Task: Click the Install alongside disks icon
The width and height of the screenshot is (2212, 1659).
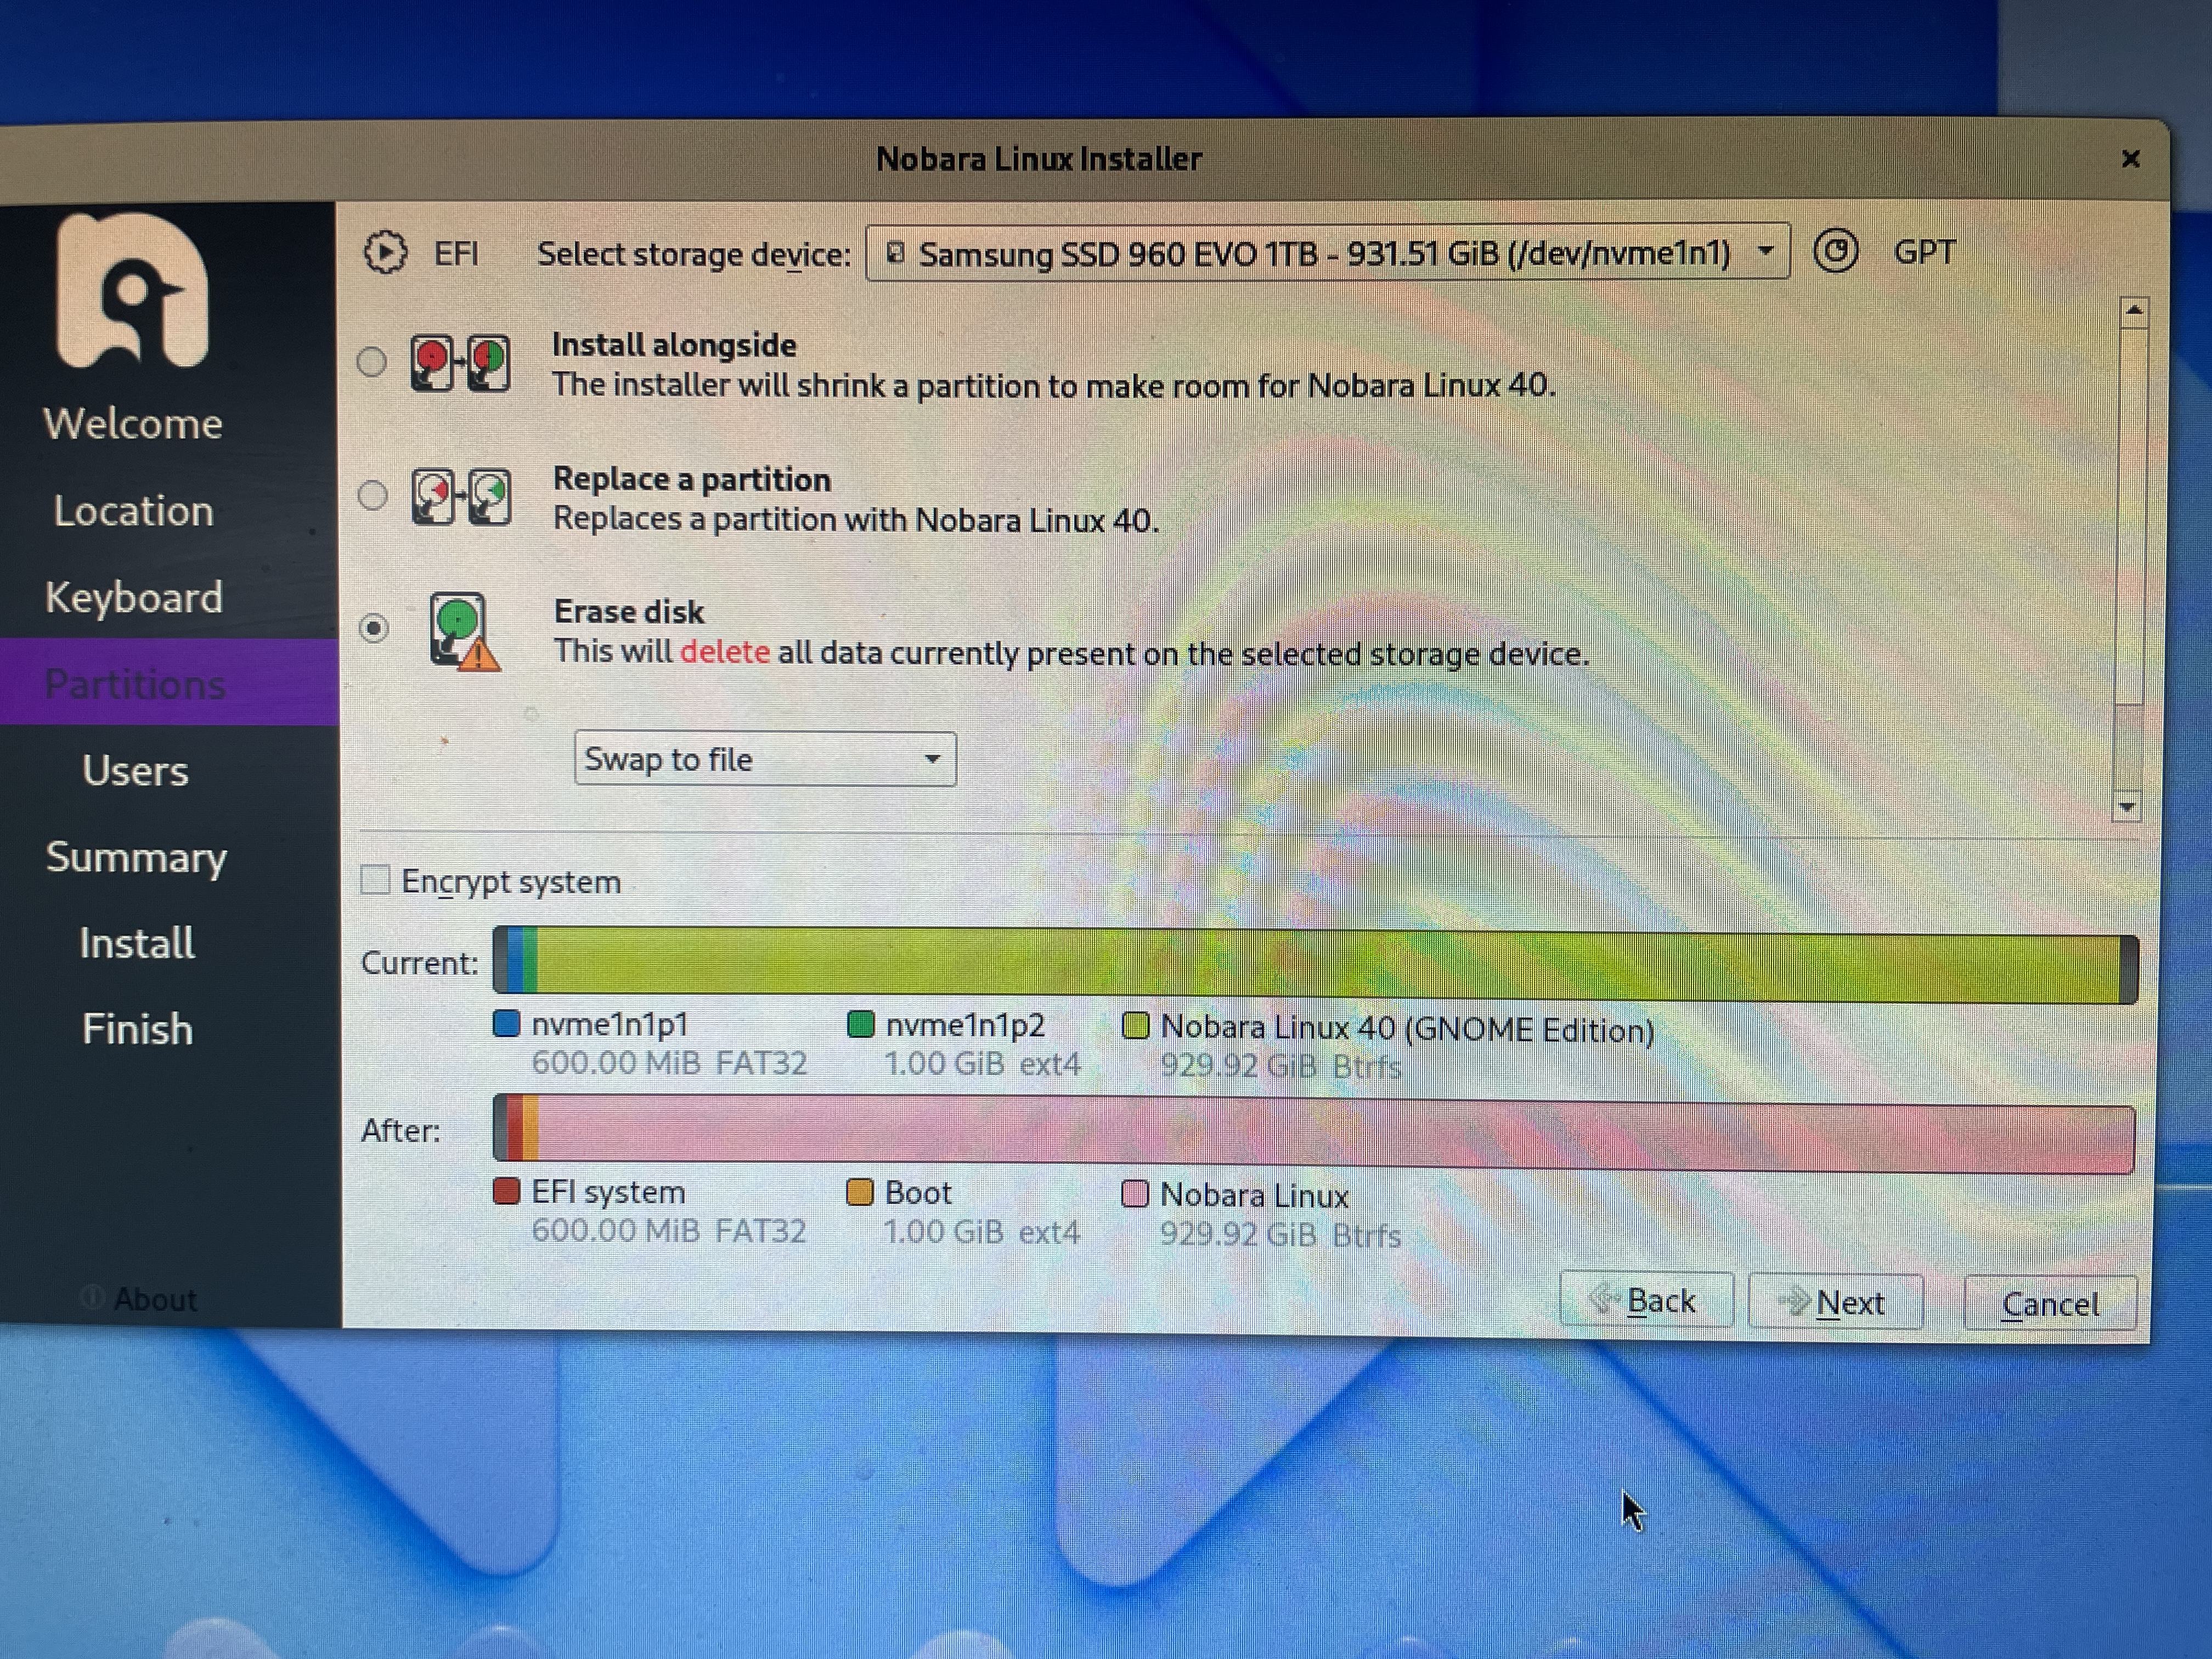Action: click(x=461, y=363)
